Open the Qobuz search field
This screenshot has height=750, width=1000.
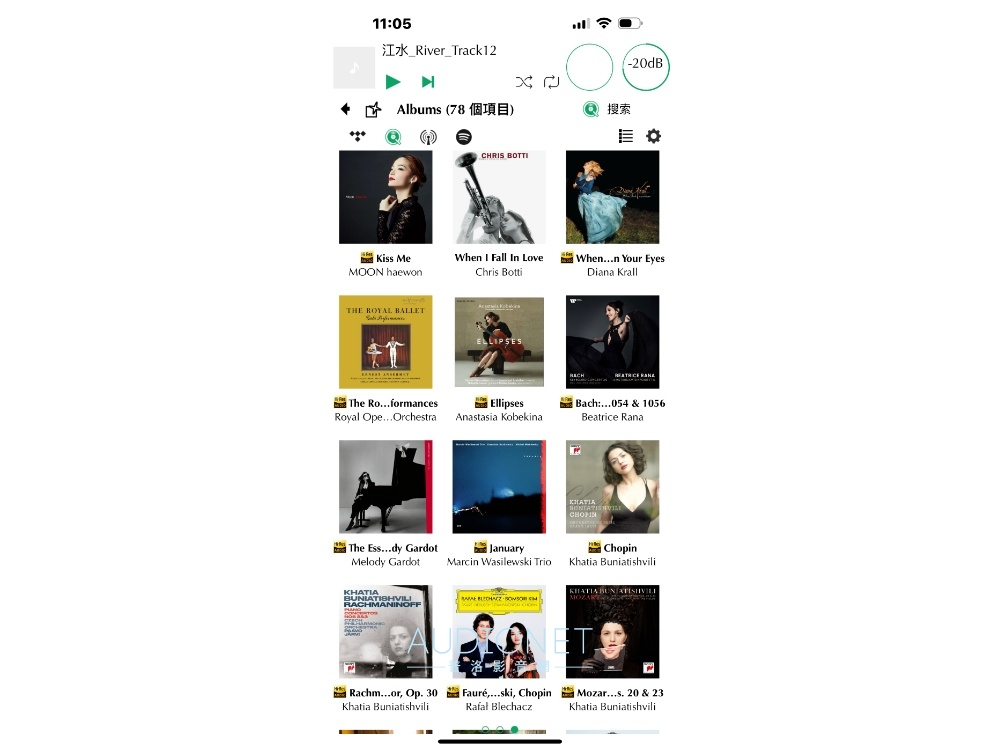coord(607,109)
